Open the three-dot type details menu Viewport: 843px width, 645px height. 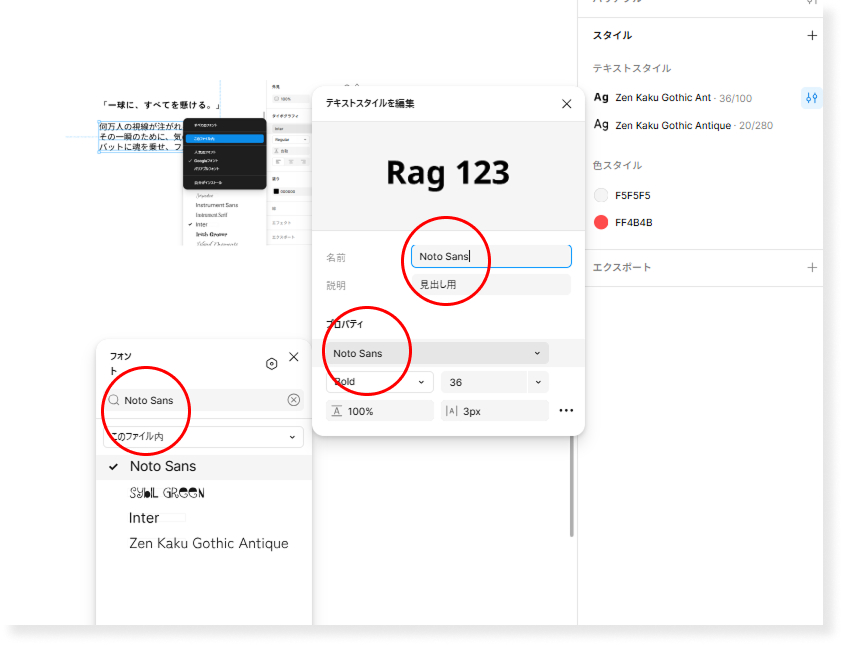coord(566,410)
